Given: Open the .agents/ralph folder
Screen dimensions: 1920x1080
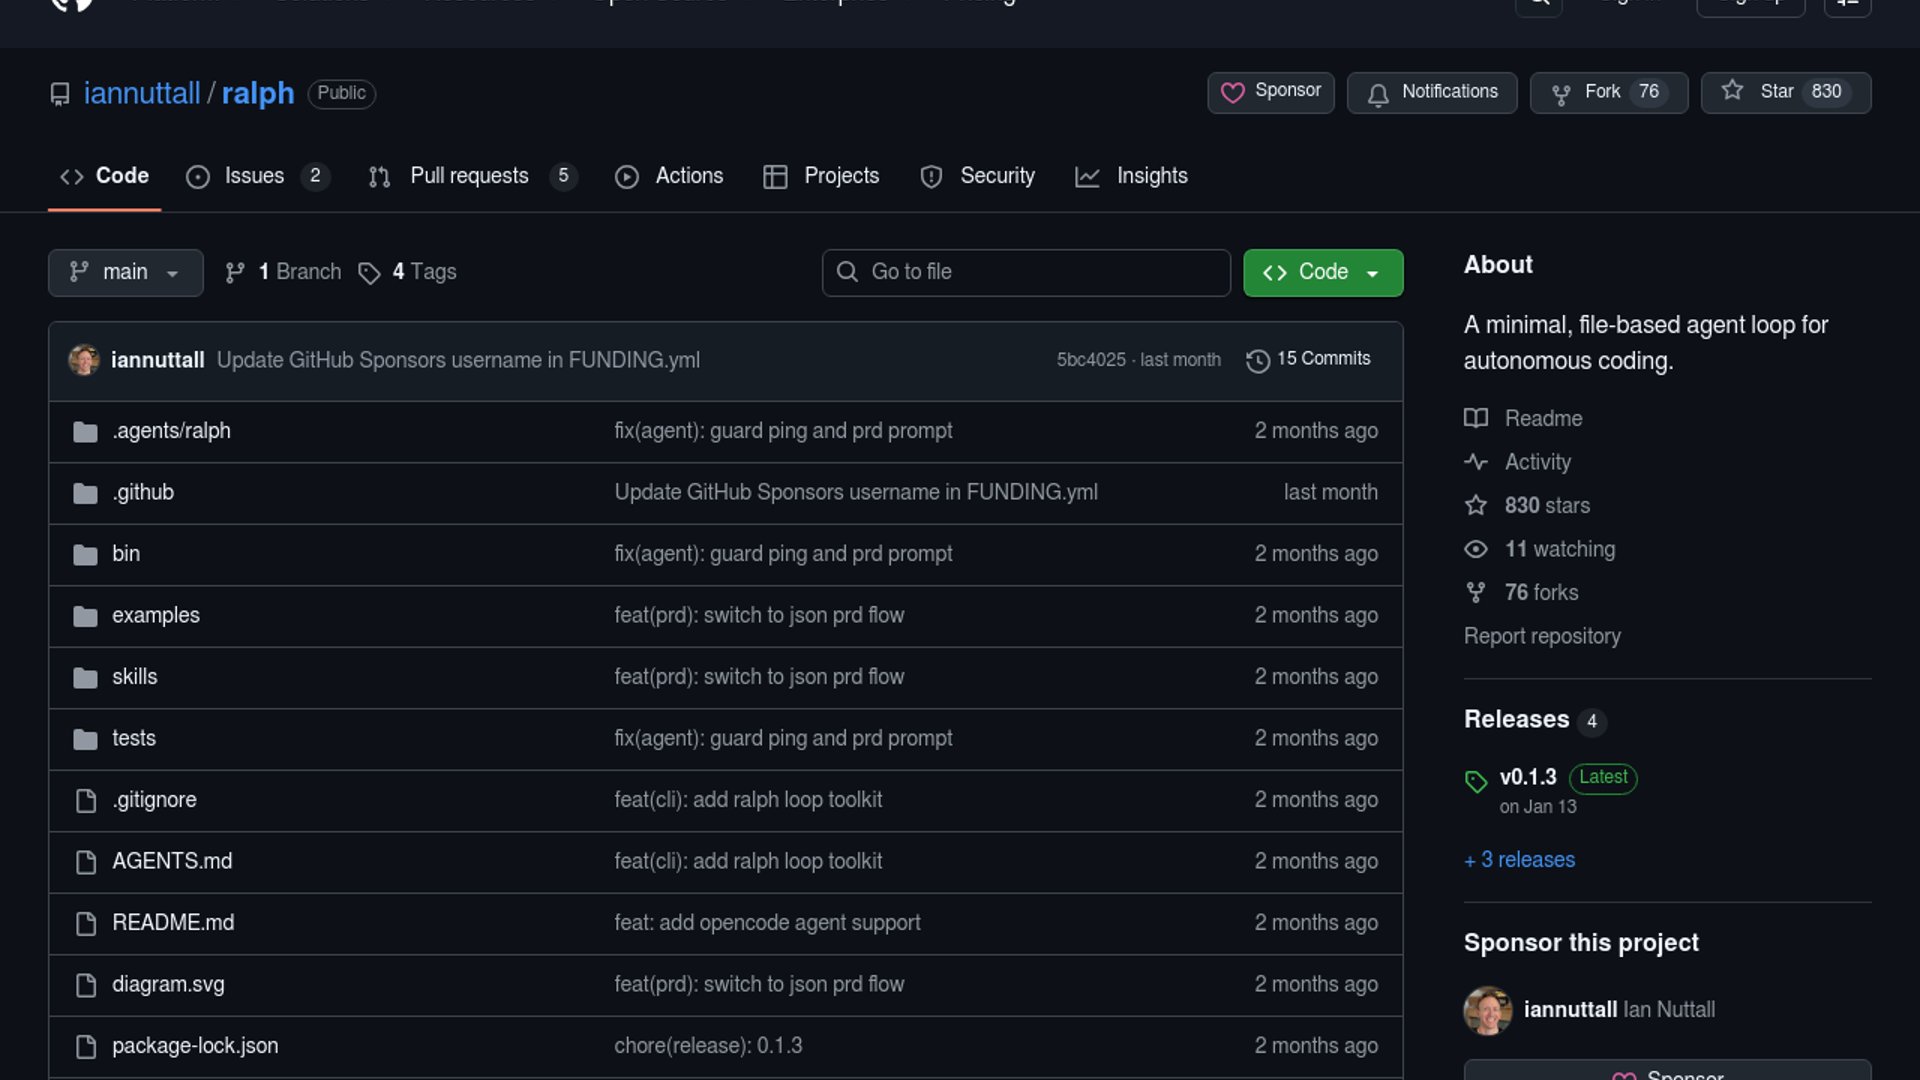Looking at the screenshot, I should click(x=171, y=431).
